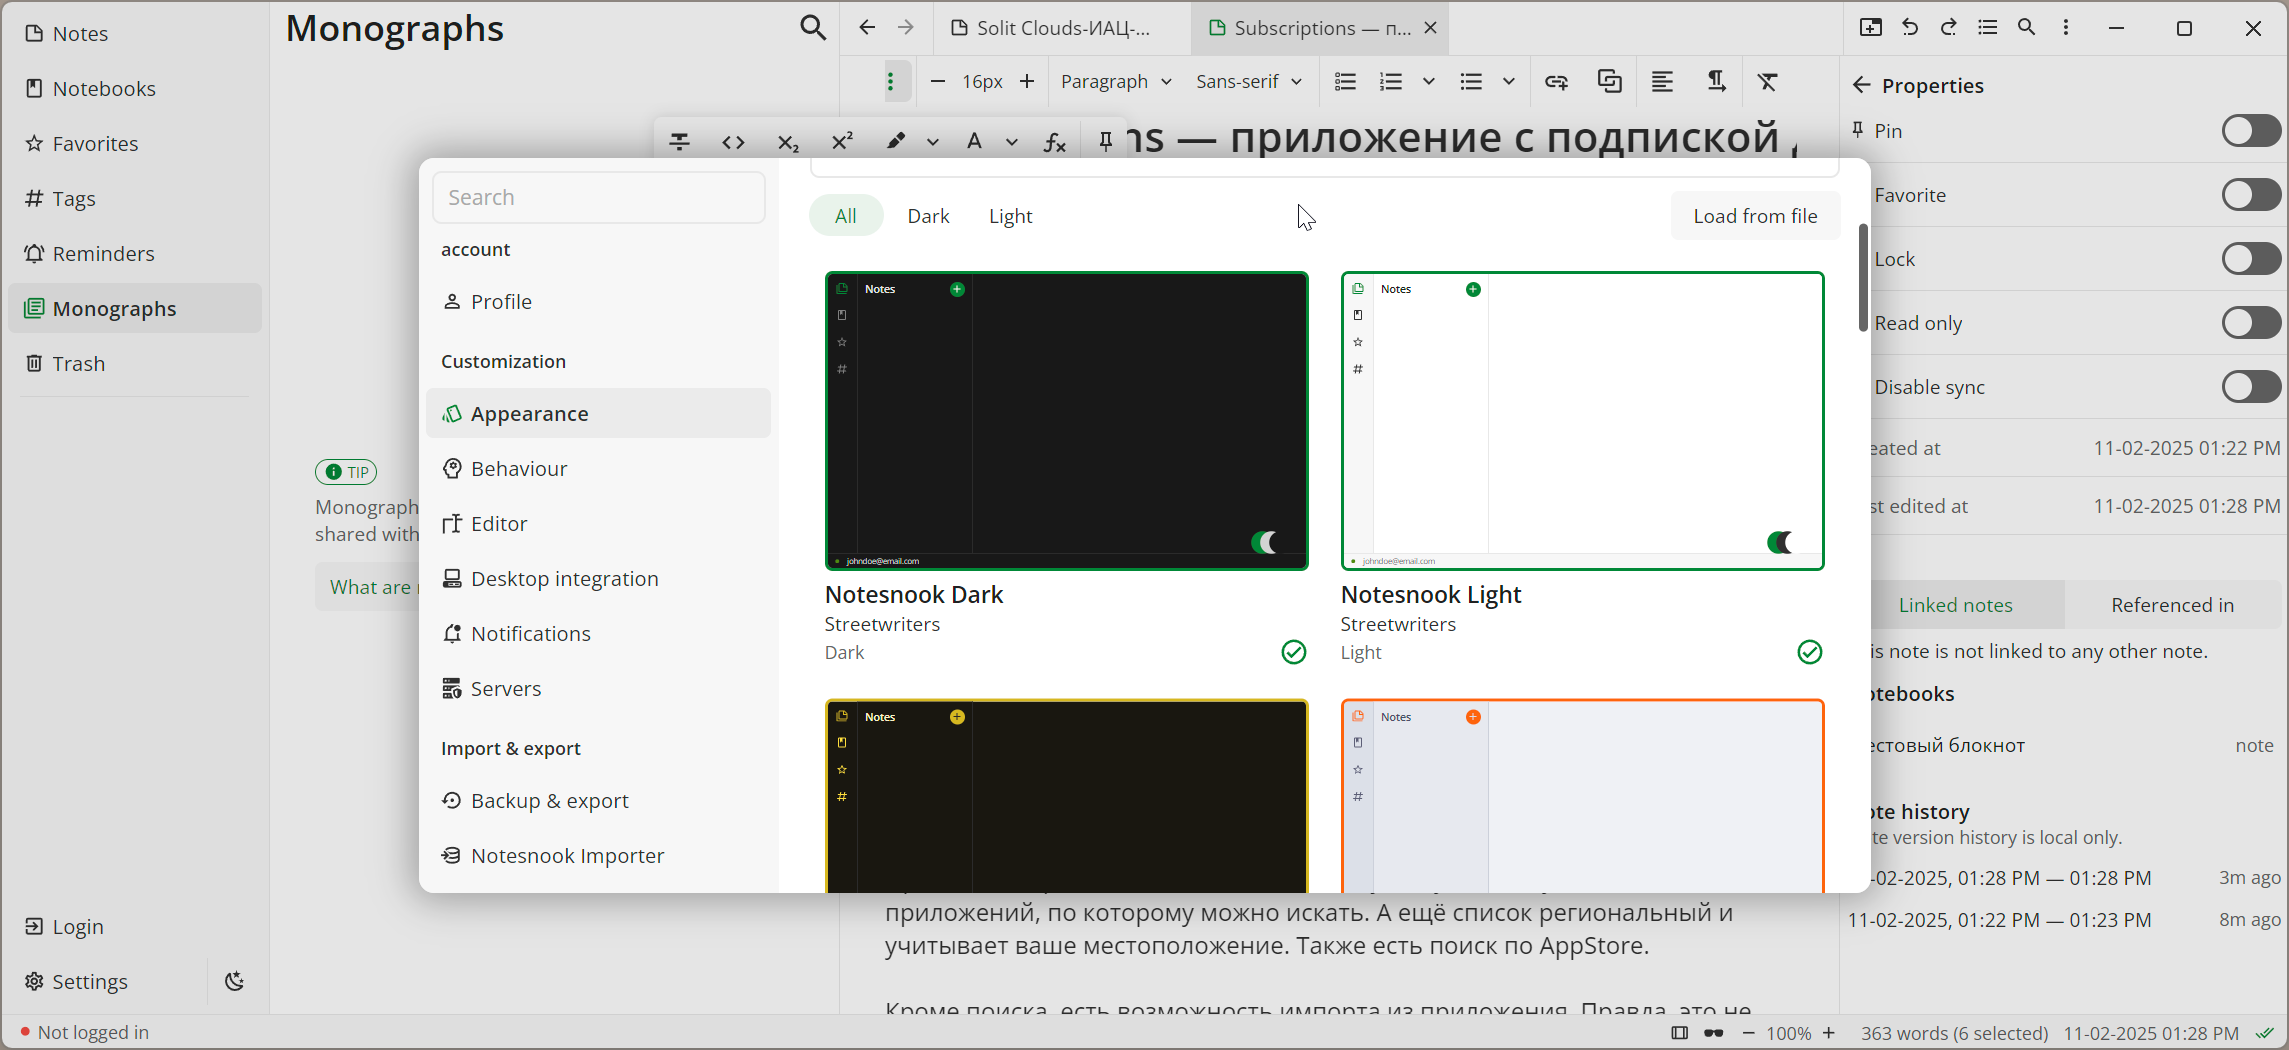Viewport: 2289px width, 1050px height.
Task: Click settings Search field
Action: click(x=598, y=197)
